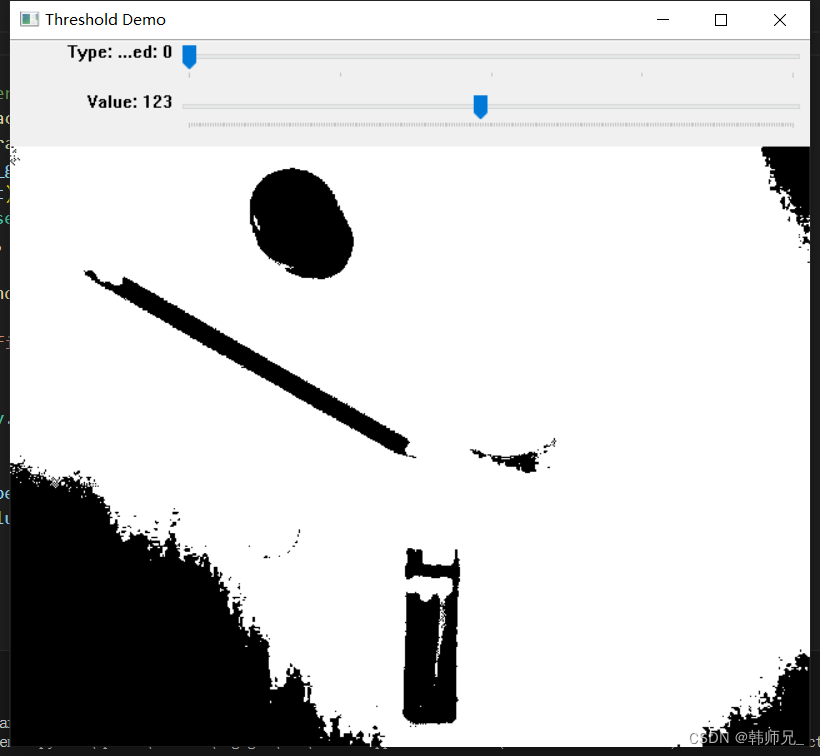Maximize the Threshold Demo window

point(721,19)
